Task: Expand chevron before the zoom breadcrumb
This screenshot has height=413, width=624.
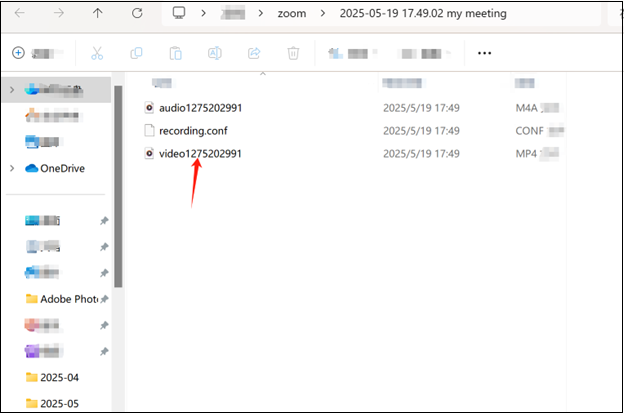Action: tap(261, 14)
